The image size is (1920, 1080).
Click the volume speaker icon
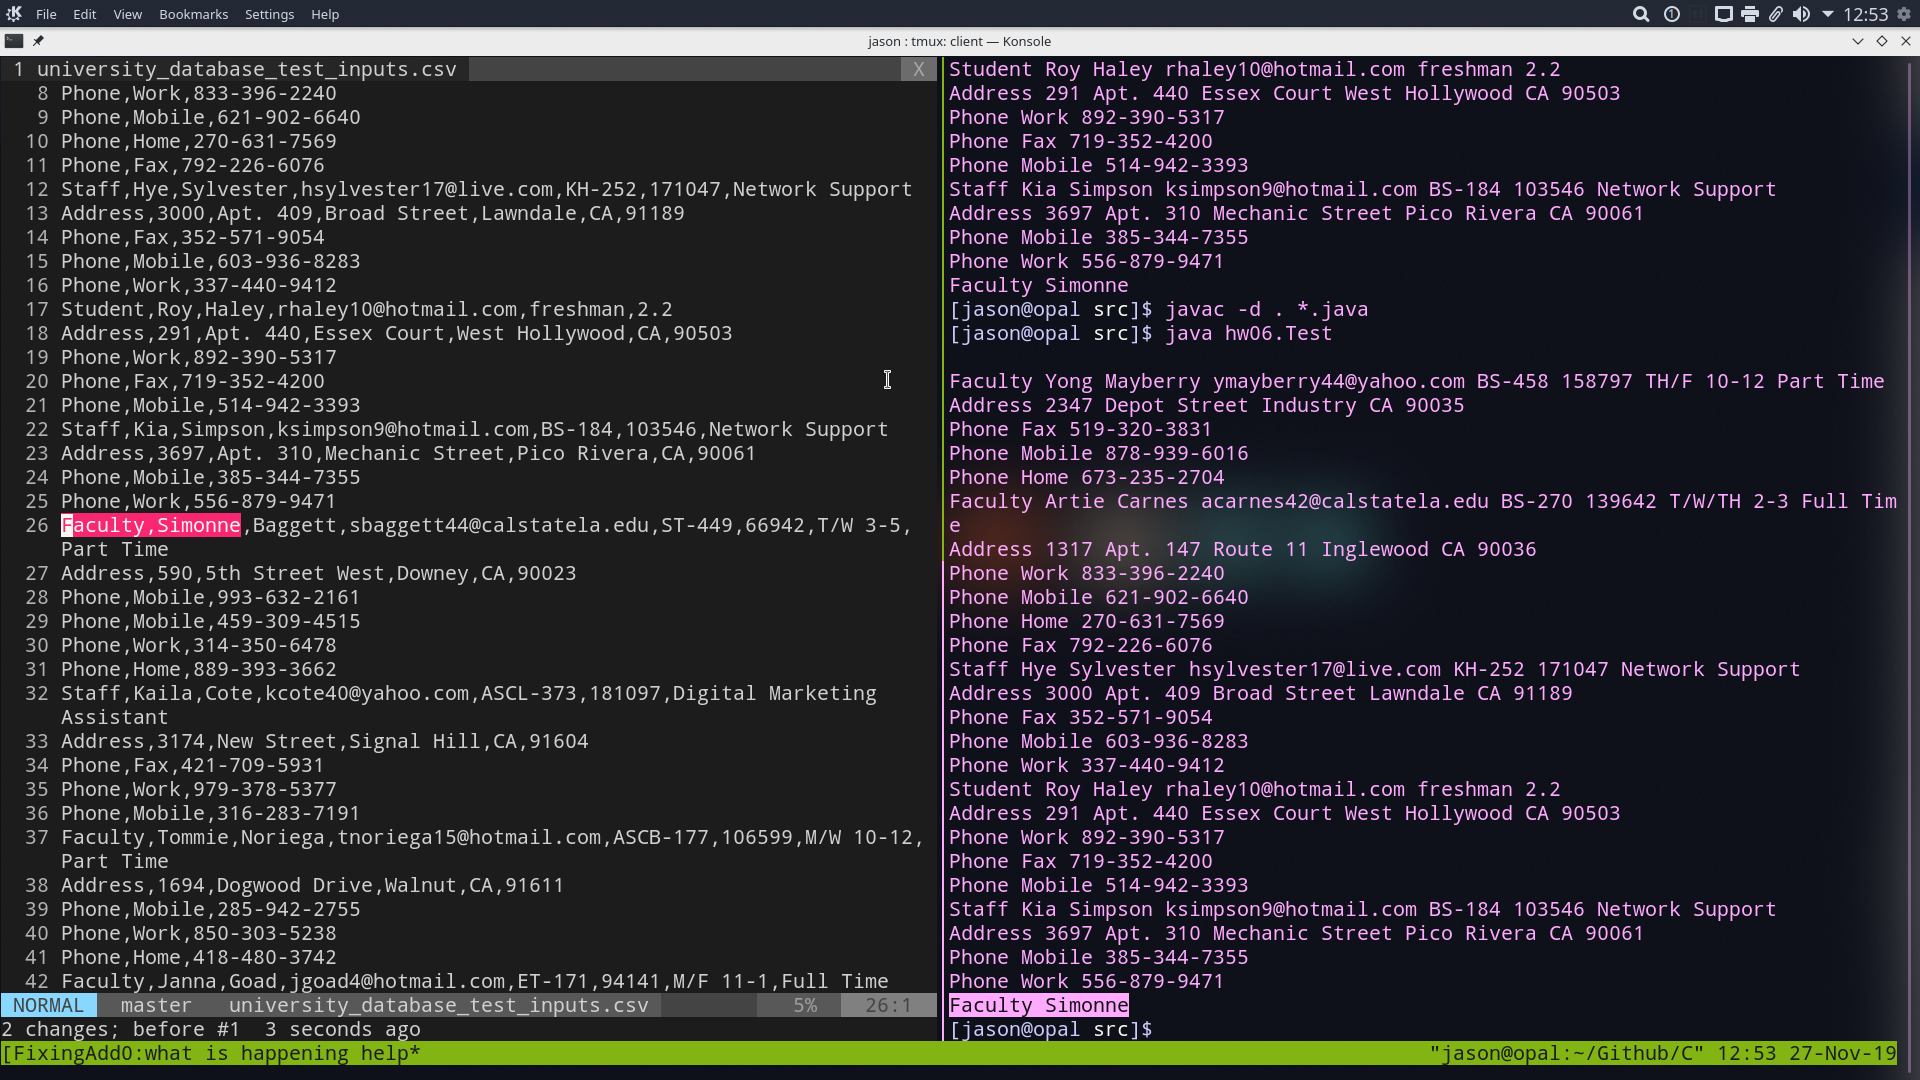pos(1801,14)
